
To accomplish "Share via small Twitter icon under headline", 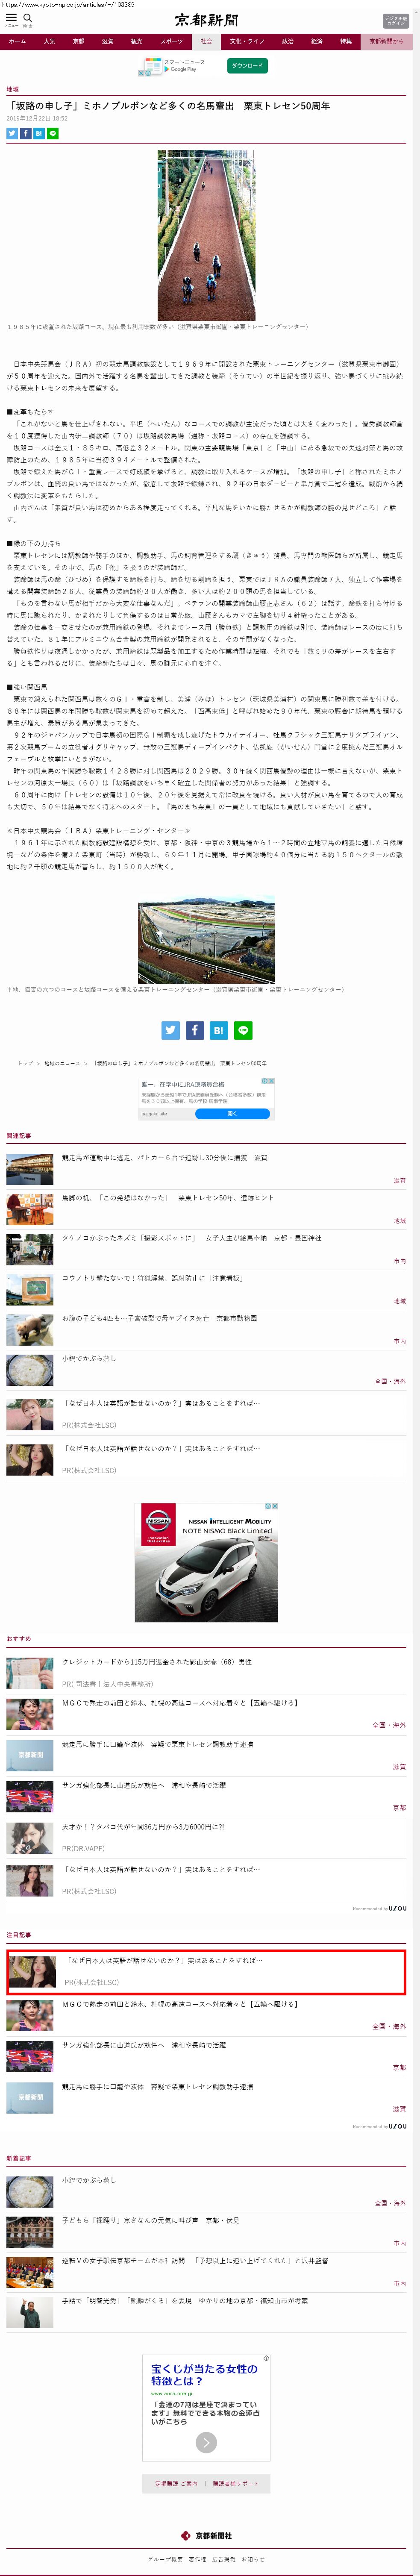I will (x=12, y=133).
